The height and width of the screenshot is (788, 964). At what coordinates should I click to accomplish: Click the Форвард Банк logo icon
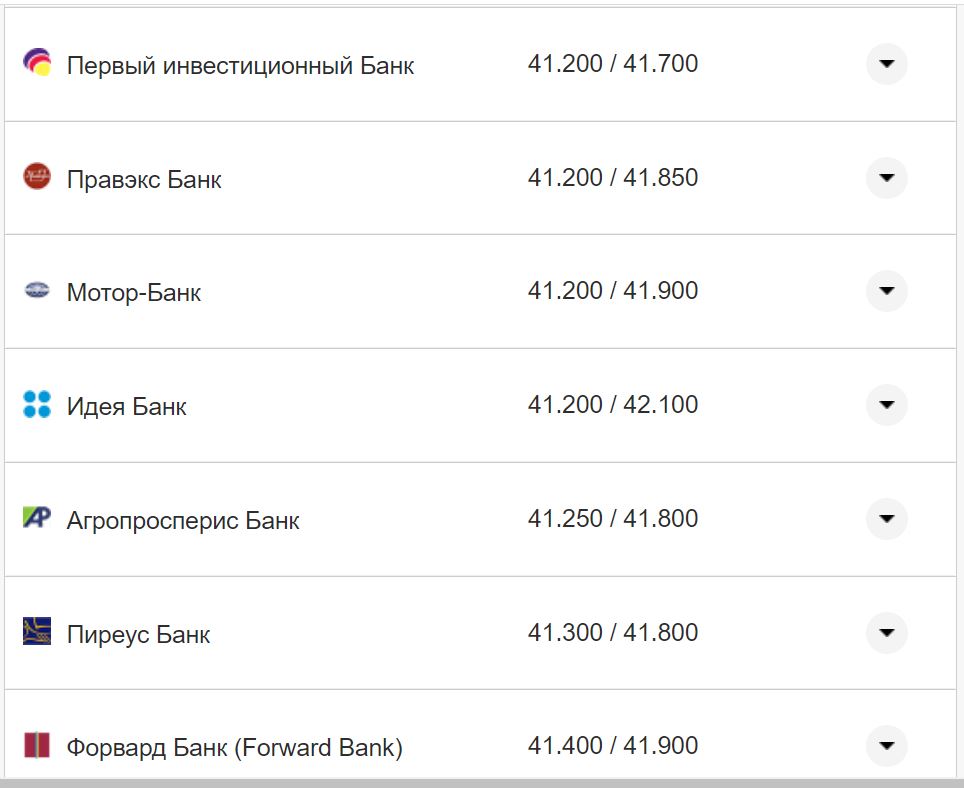pos(37,745)
